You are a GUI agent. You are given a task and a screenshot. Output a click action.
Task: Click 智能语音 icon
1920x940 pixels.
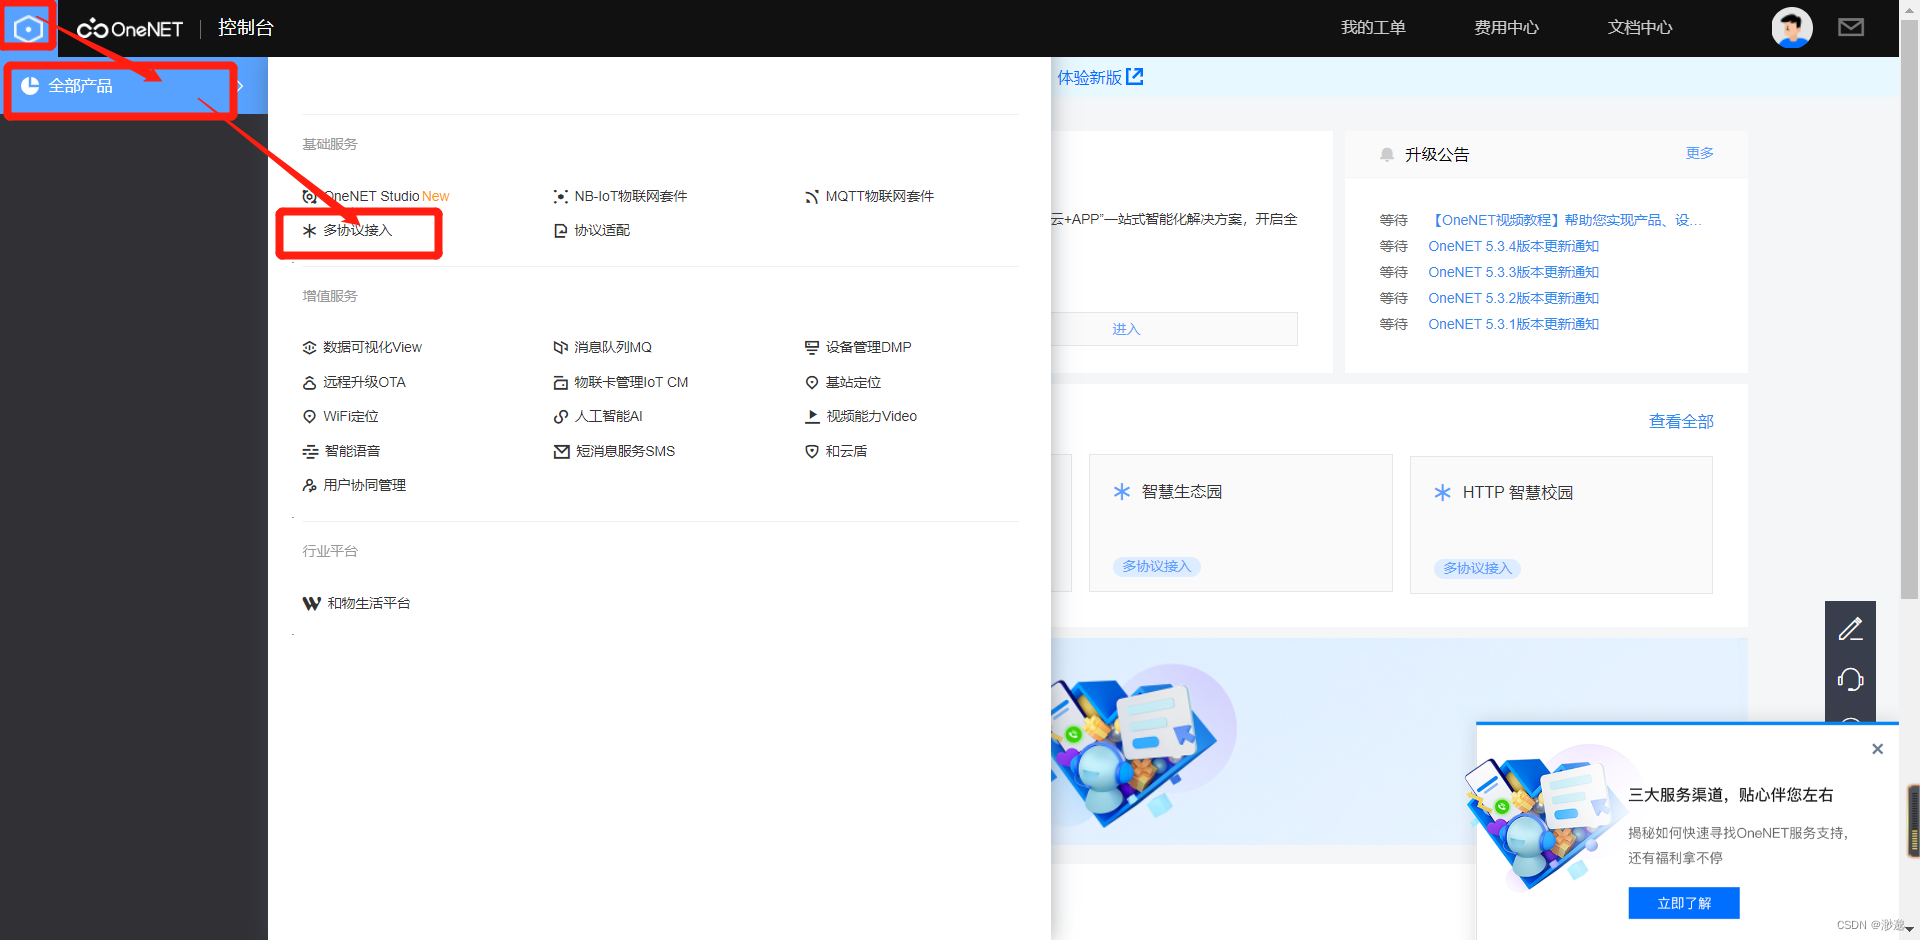pyautogui.click(x=310, y=452)
